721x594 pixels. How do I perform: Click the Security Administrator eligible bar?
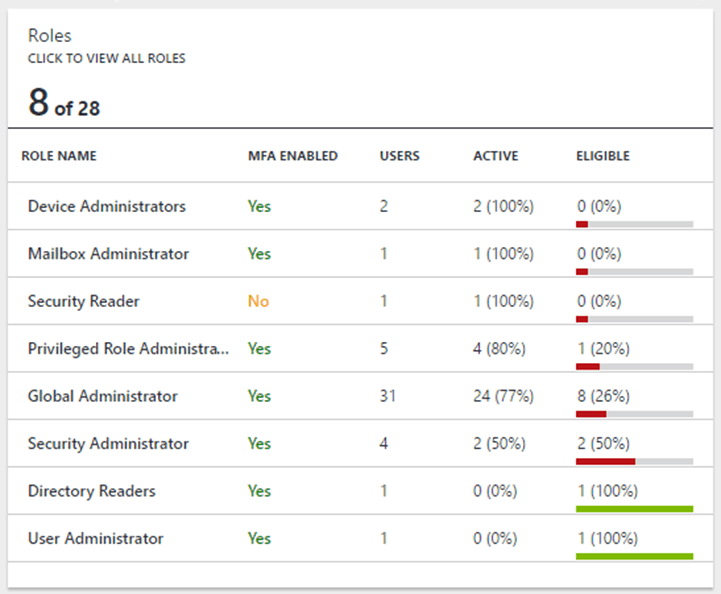click(635, 462)
